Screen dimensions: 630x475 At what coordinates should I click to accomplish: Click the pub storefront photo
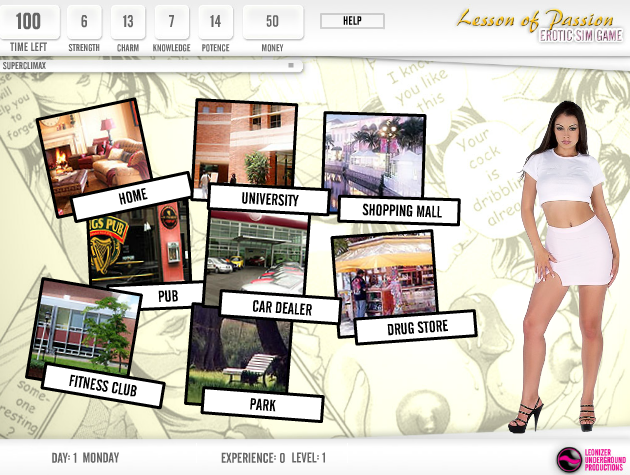139,245
